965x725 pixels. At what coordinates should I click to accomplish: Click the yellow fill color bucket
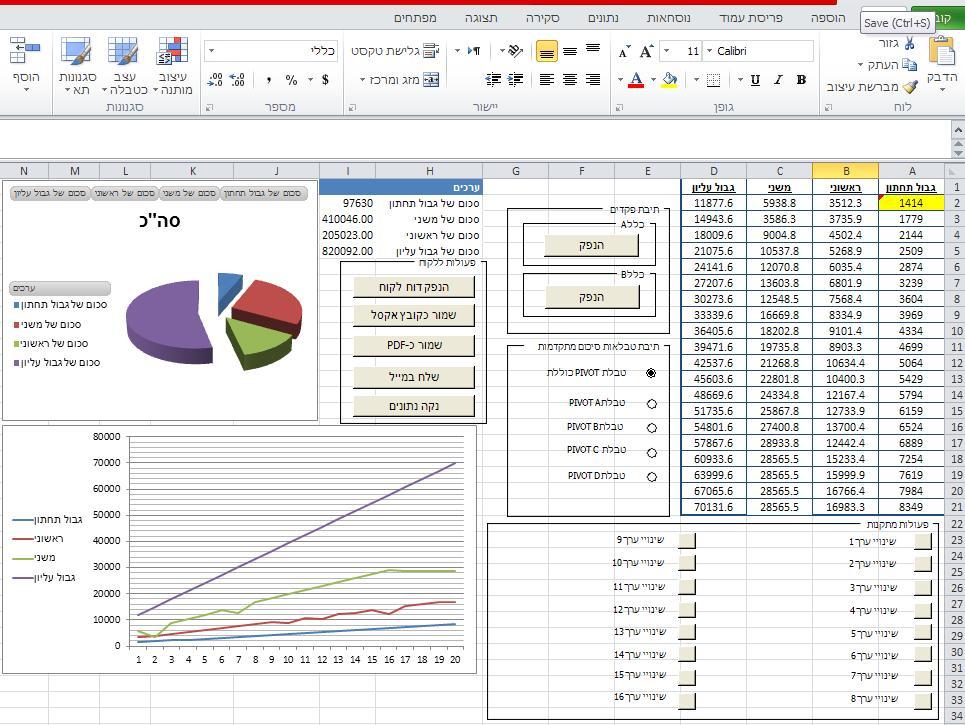pyautogui.click(x=669, y=80)
